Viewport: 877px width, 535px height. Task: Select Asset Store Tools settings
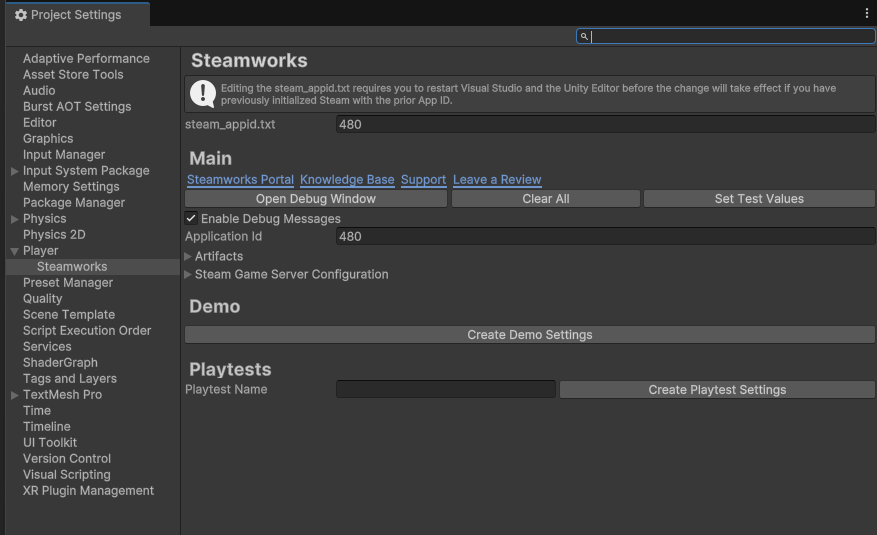pos(73,75)
